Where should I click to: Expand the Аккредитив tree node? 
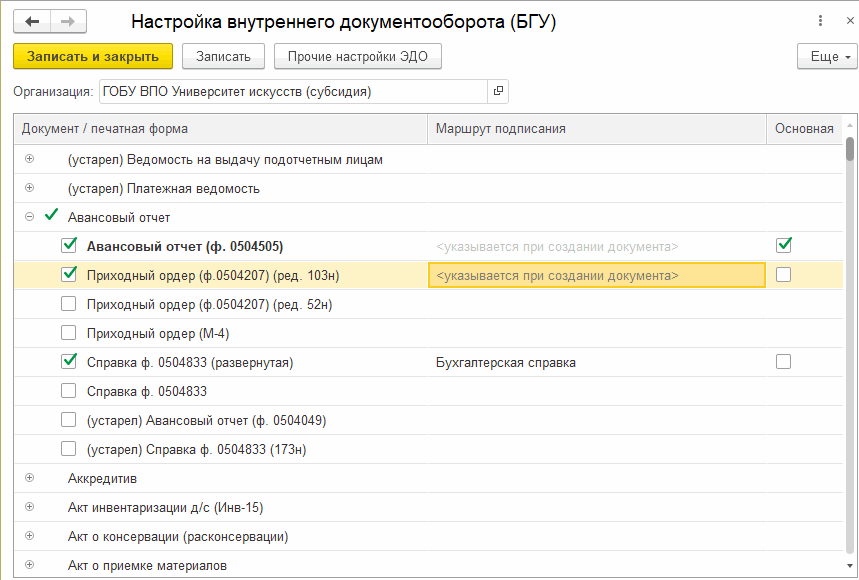(x=29, y=478)
